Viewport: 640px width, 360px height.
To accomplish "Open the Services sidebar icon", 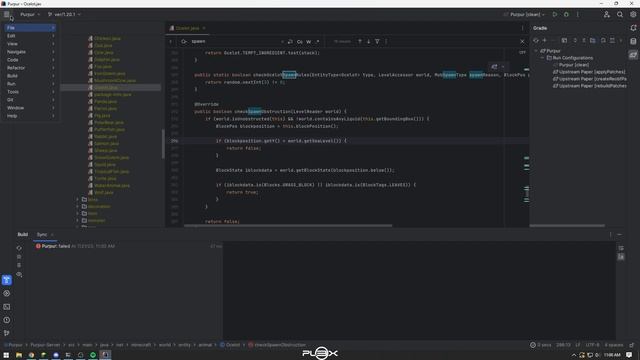I will pyautogui.click(x=7, y=293).
